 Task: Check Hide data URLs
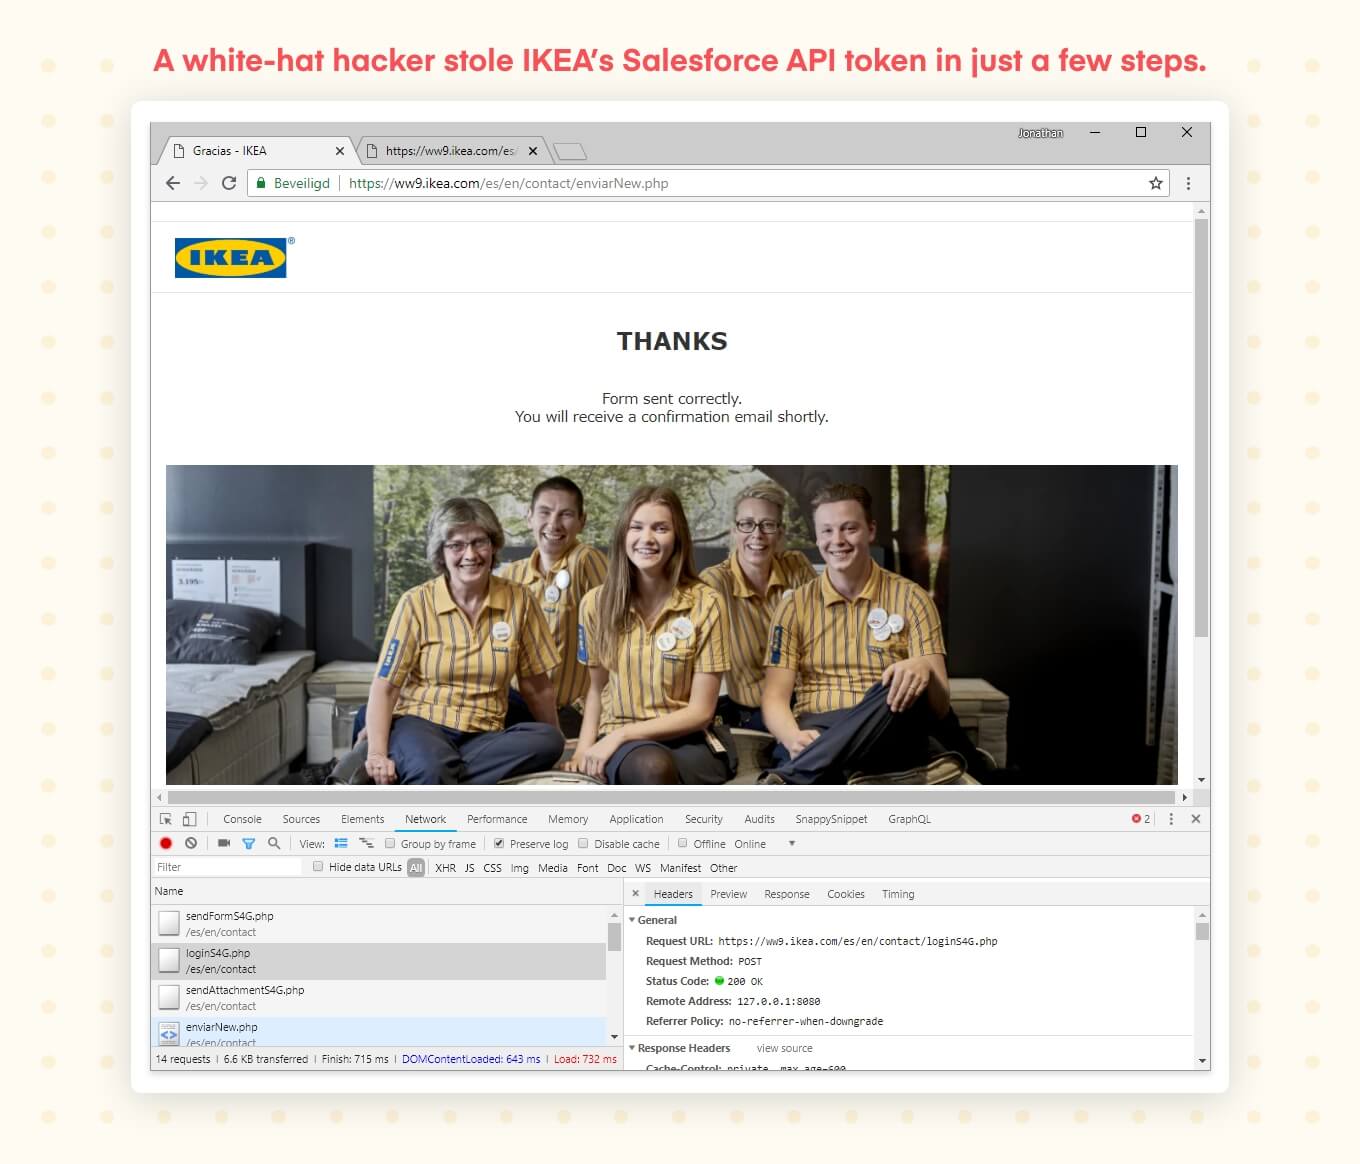[x=318, y=867]
